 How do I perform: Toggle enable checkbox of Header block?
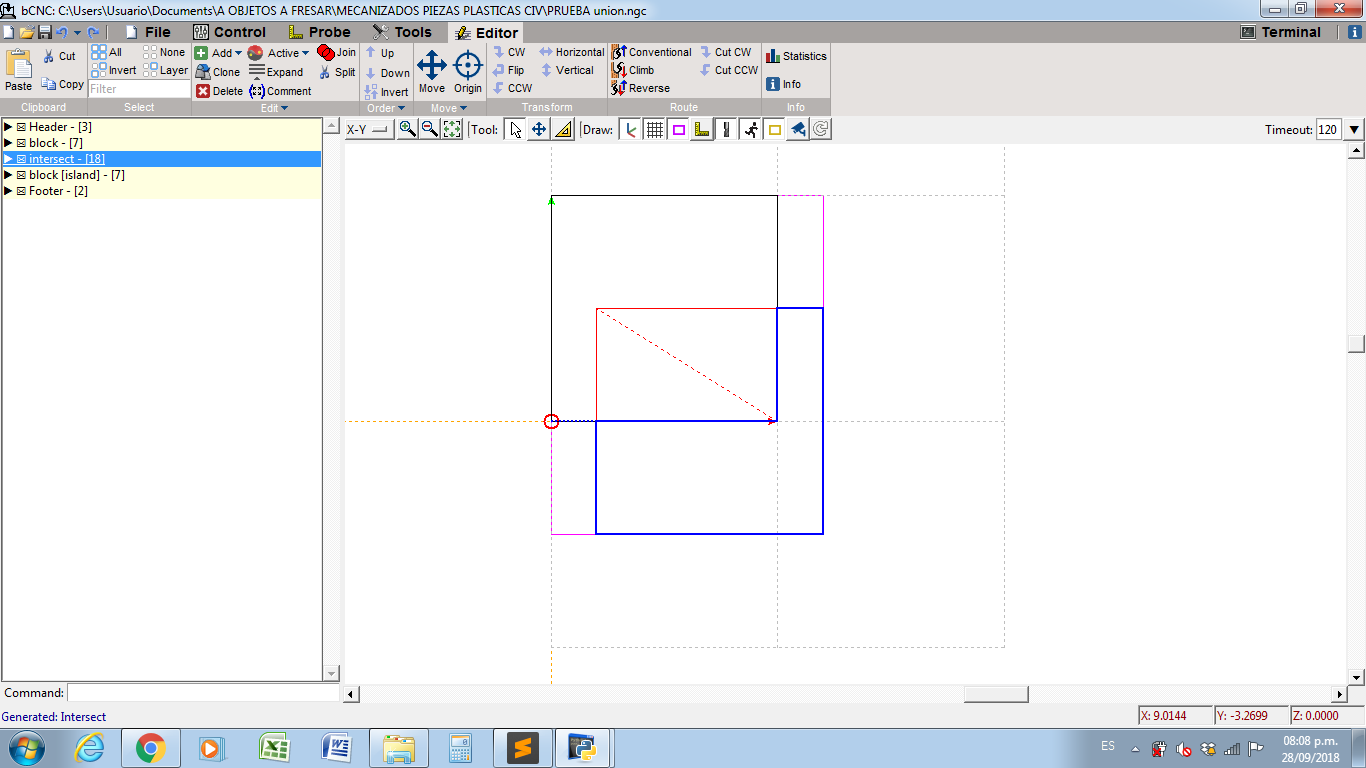pyautogui.click(x=21, y=127)
